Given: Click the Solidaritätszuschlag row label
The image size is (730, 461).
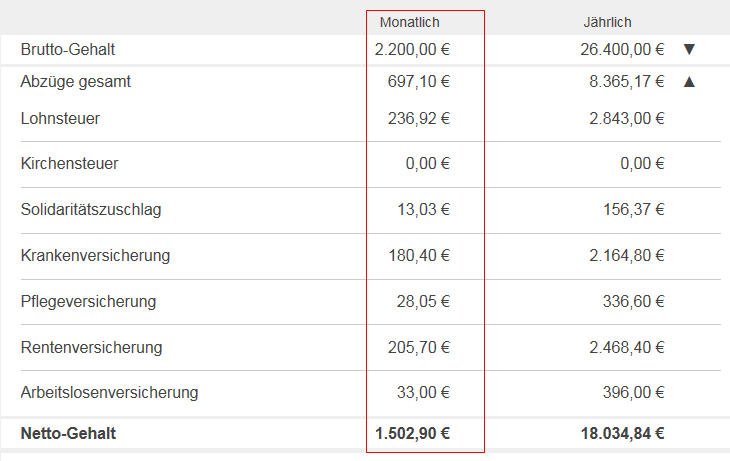Looking at the screenshot, I should pyautogui.click(x=91, y=210).
